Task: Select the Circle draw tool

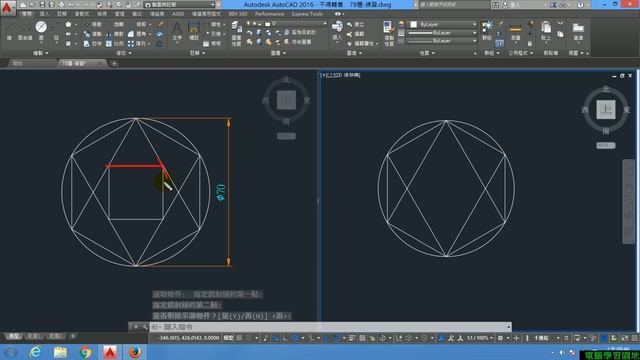Action: pyautogui.click(x=41, y=27)
